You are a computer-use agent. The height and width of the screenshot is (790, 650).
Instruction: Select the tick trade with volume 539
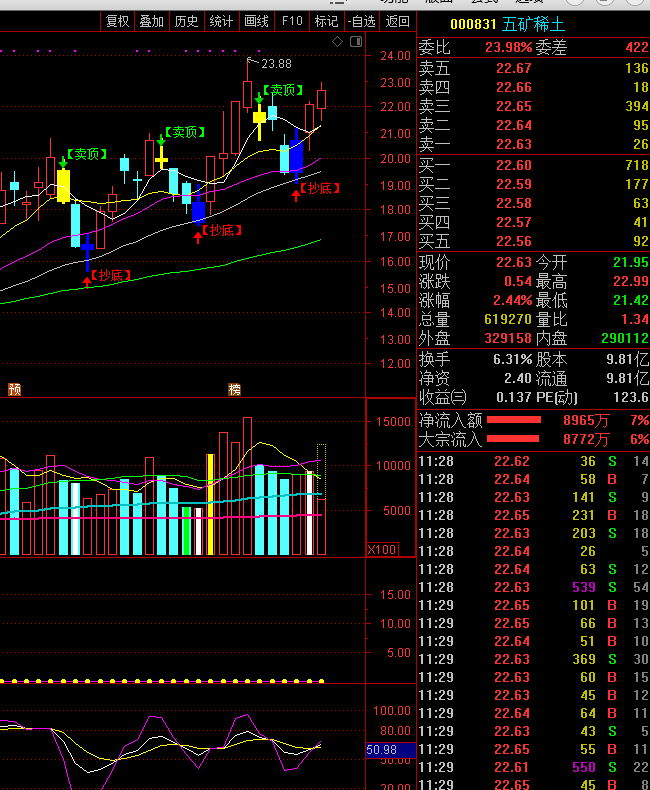(534, 587)
